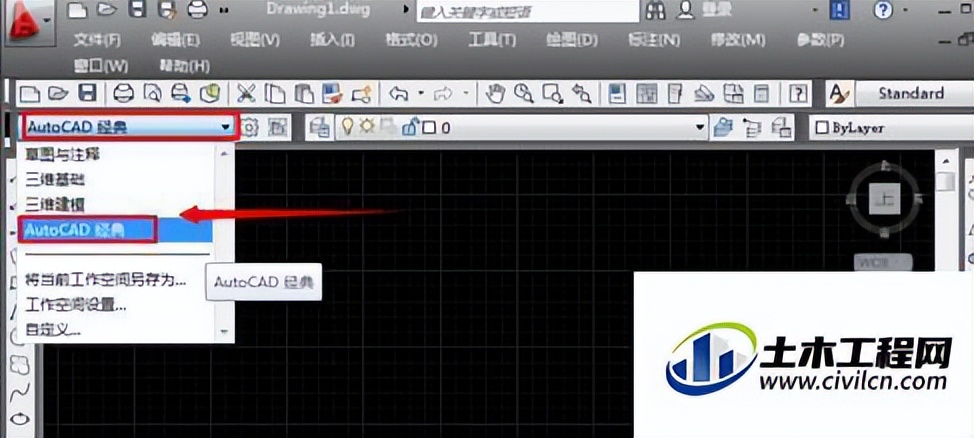
Task: Open the workspace switching dropdown
Action: tap(130, 127)
